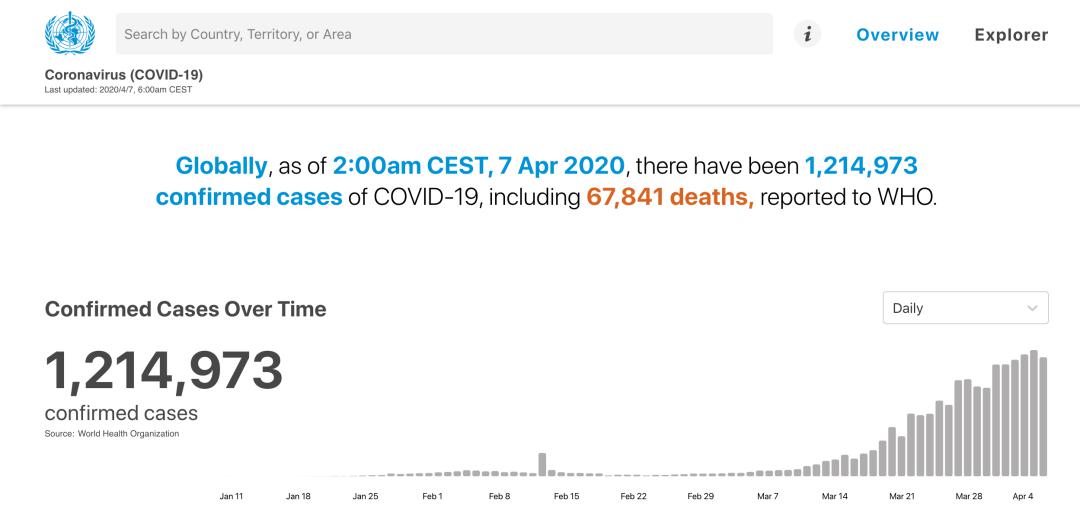Click the Apr 4 axis label
The width and height of the screenshot is (1080, 529).
(1024, 497)
